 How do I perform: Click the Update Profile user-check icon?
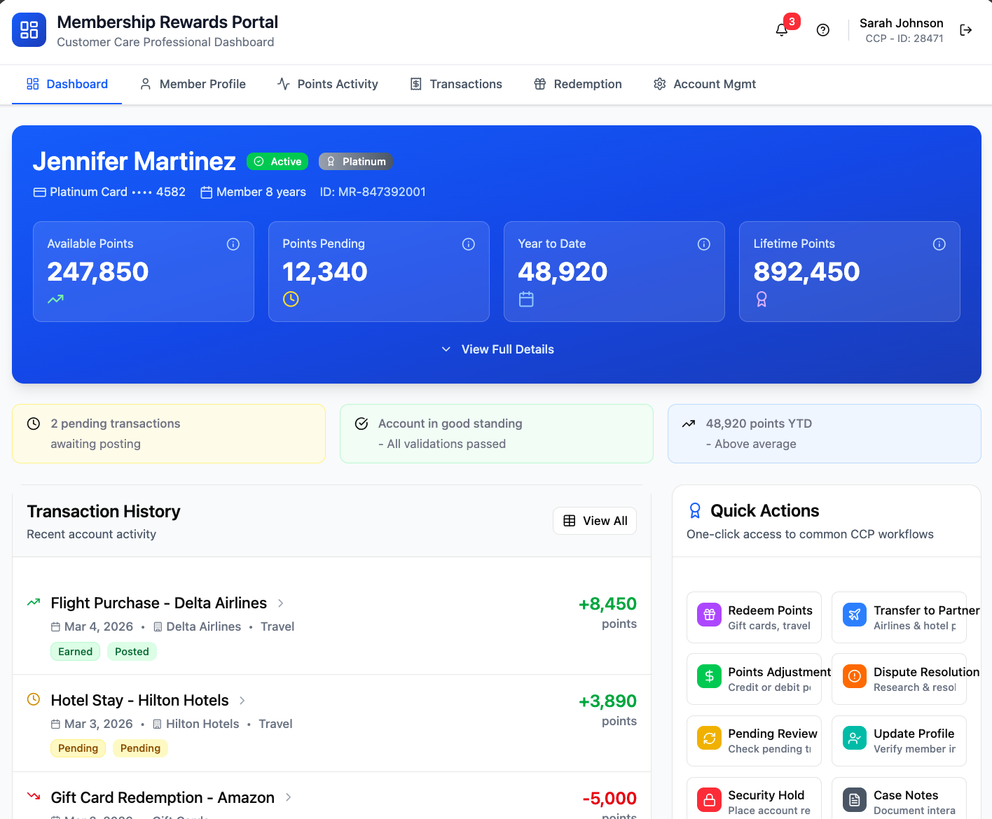click(855, 738)
